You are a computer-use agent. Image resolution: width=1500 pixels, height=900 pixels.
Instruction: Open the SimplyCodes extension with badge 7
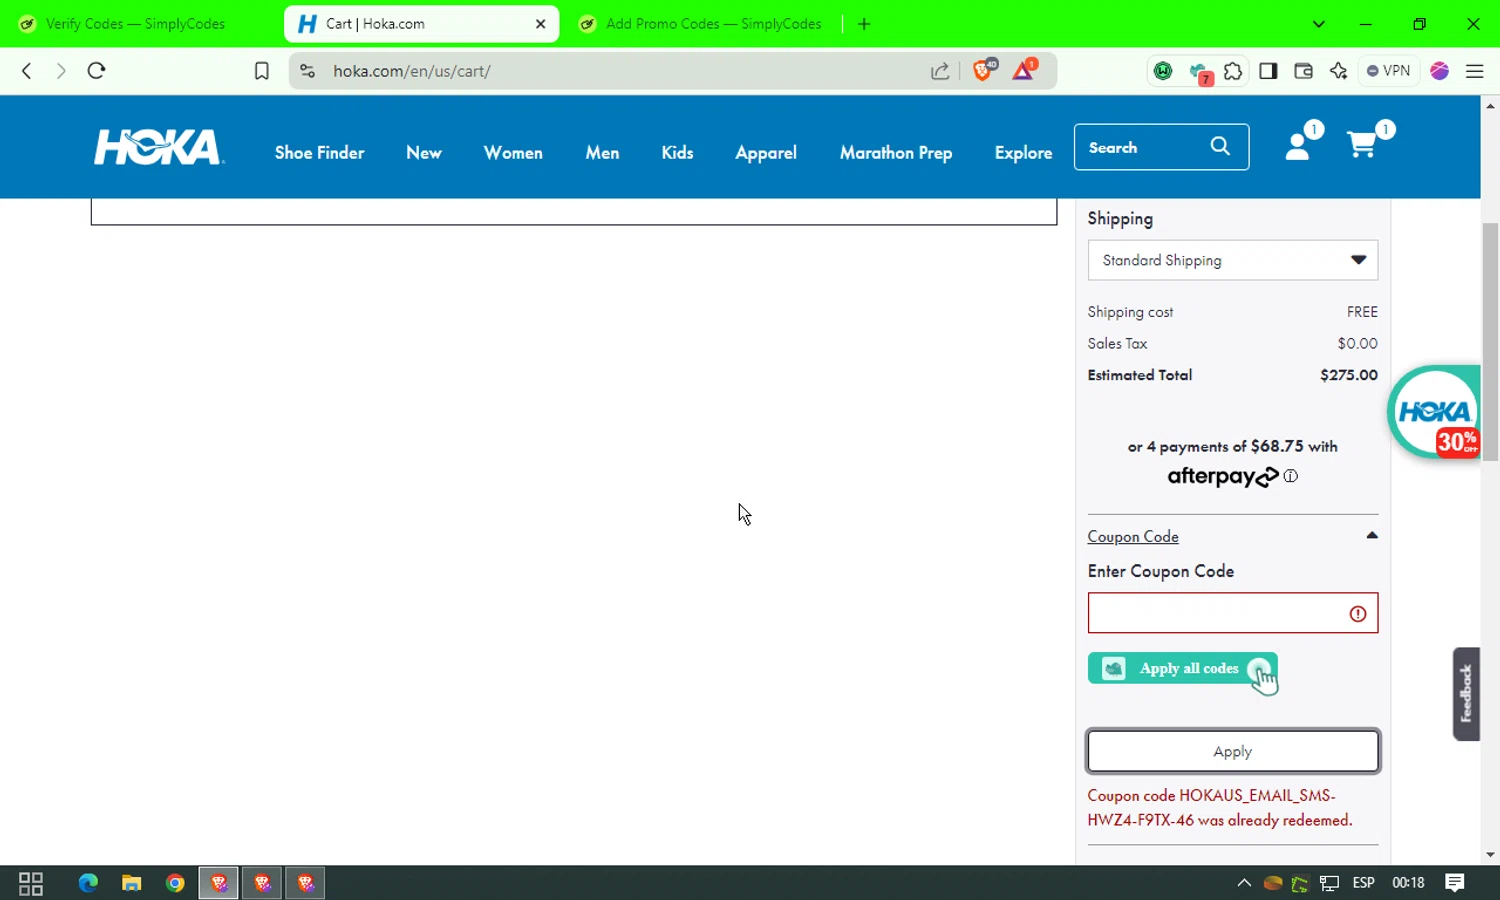tap(1199, 72)
